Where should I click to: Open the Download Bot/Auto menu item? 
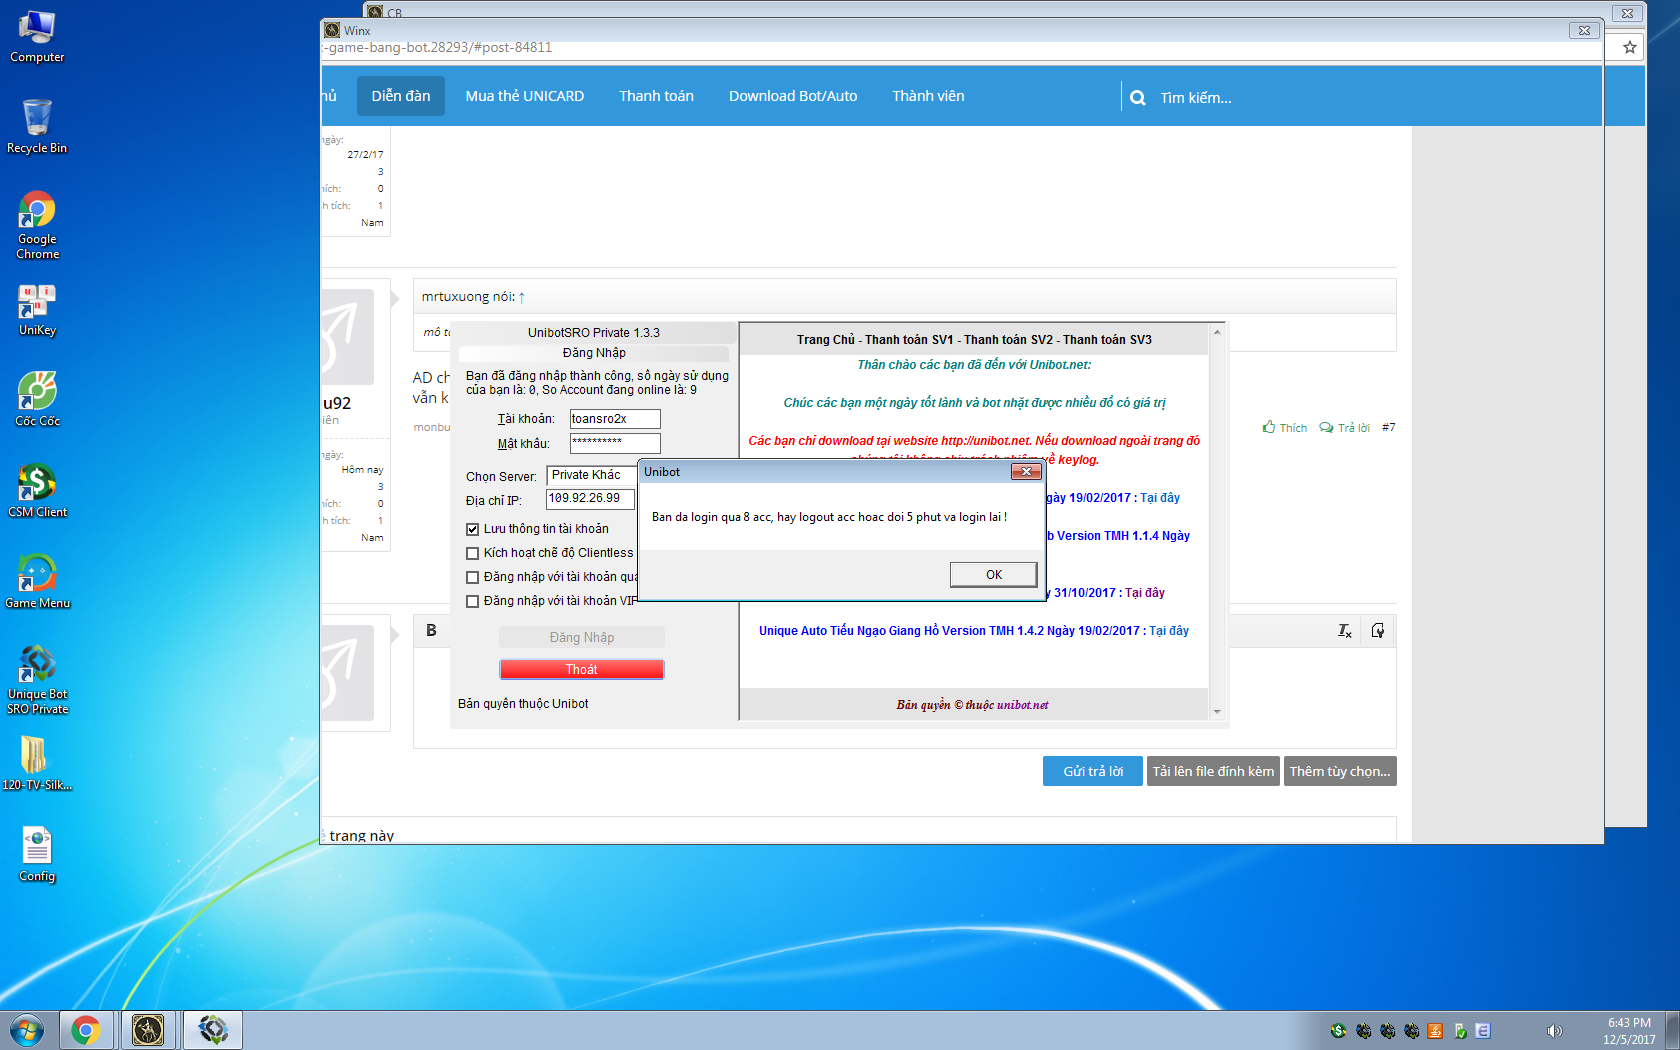[x=793, y=96]
